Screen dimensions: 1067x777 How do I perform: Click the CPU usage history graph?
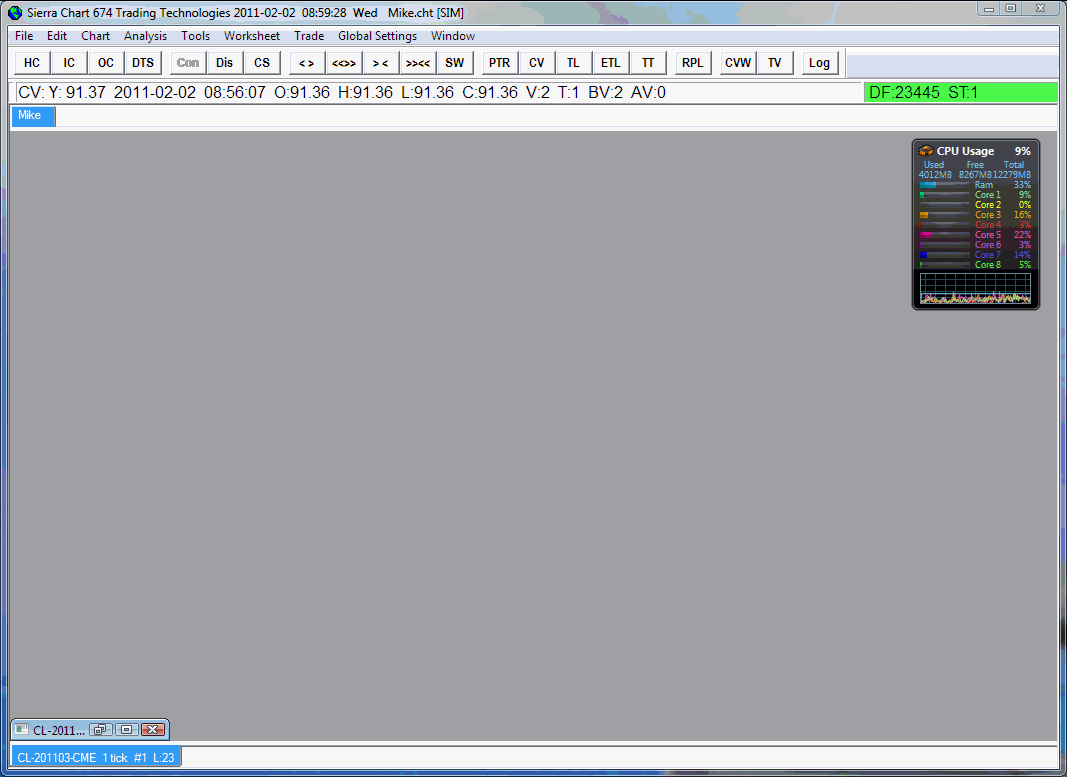(975, 288)
